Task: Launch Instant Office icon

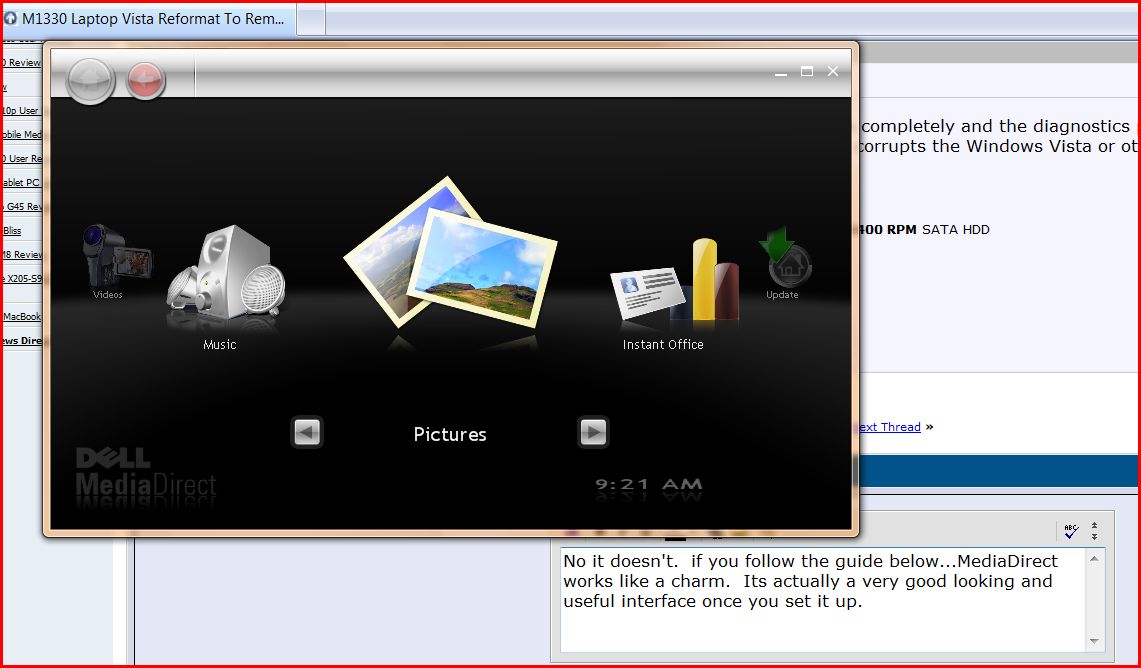Action: point(675,280)
